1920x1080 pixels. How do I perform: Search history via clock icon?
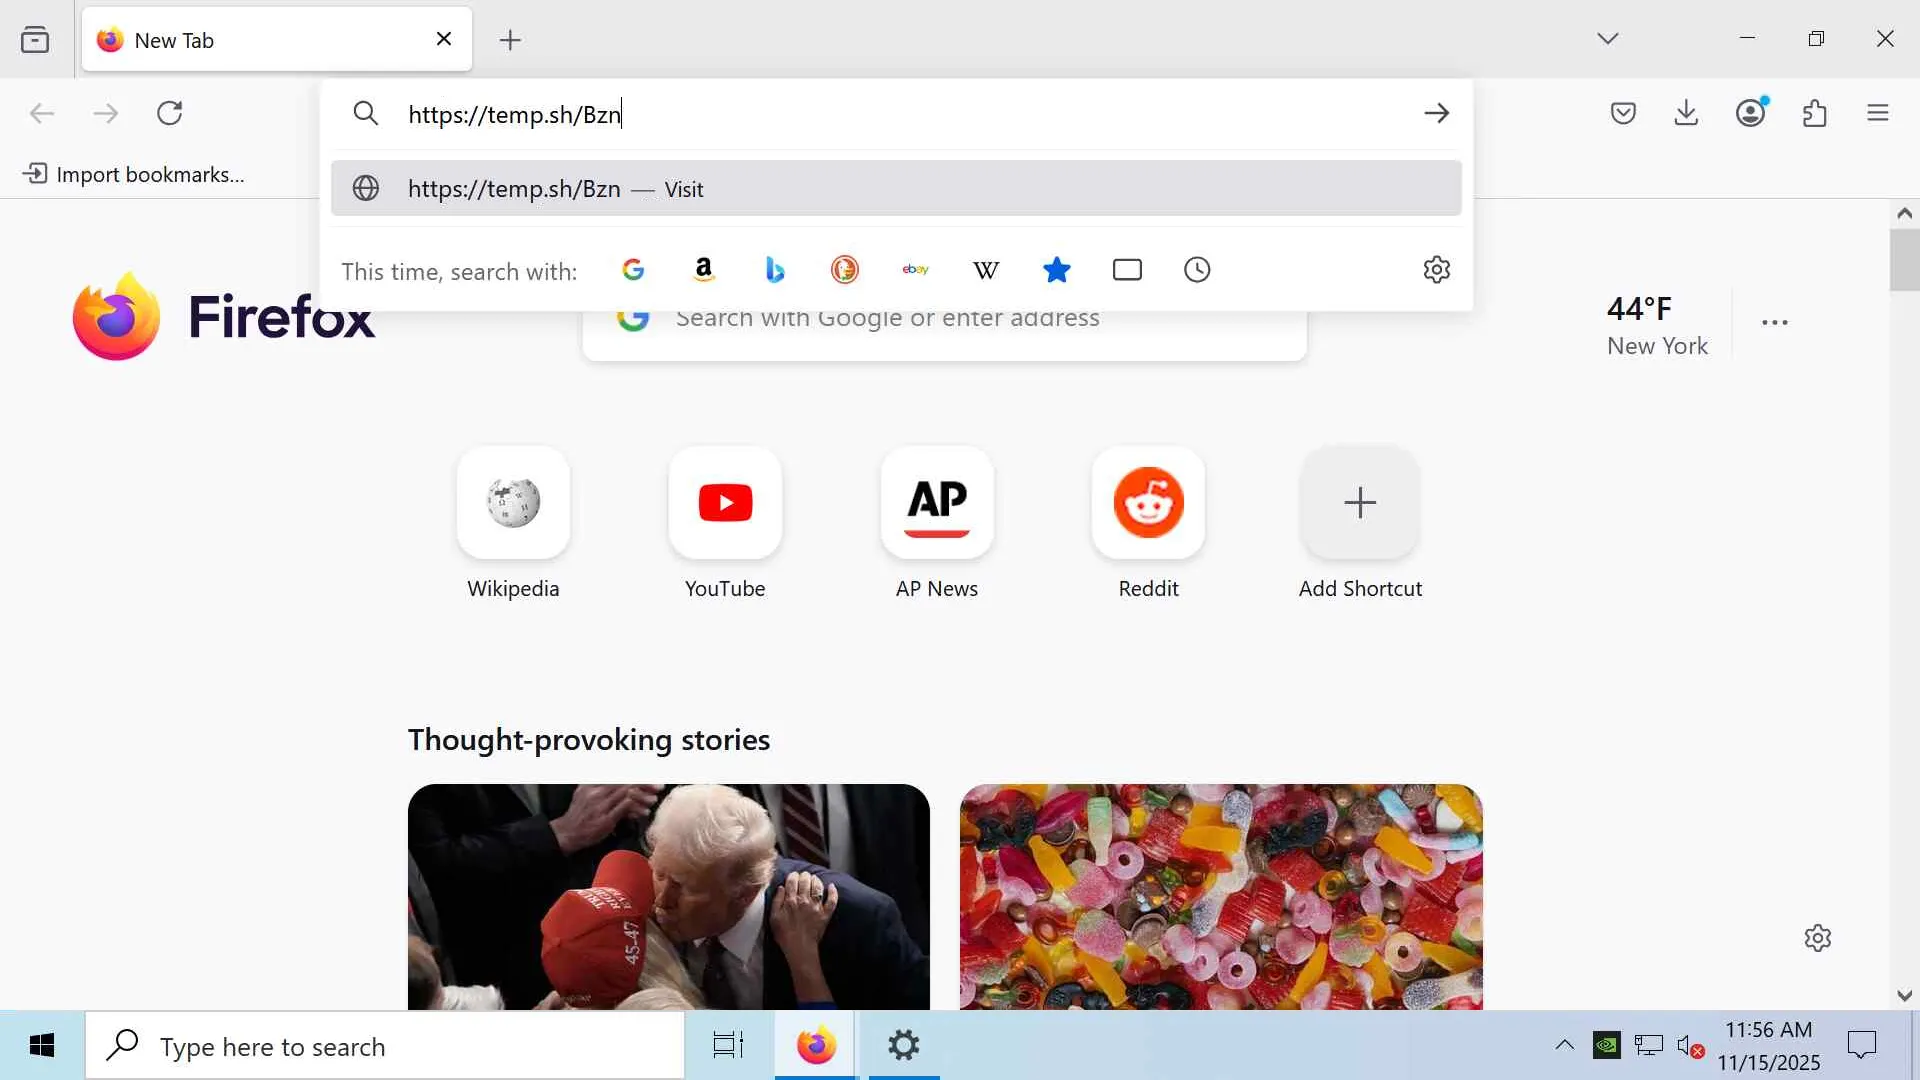[x=1197, y=270]
